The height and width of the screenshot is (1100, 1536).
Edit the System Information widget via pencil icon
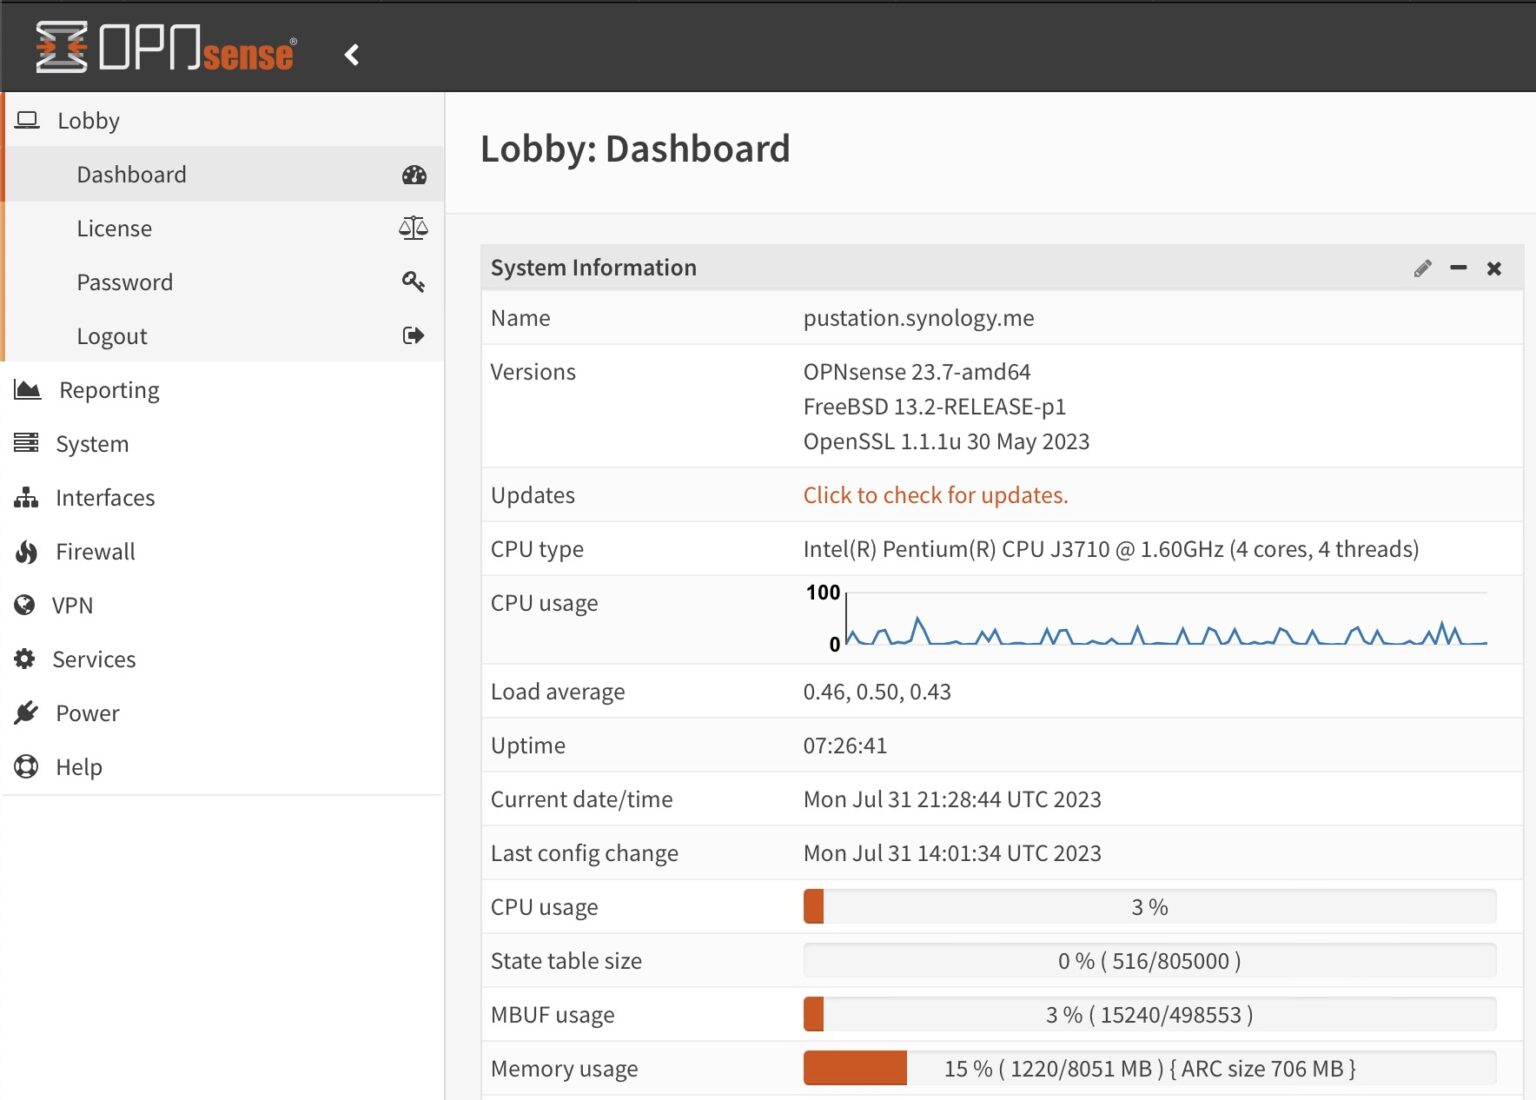tap(1422, 268)
